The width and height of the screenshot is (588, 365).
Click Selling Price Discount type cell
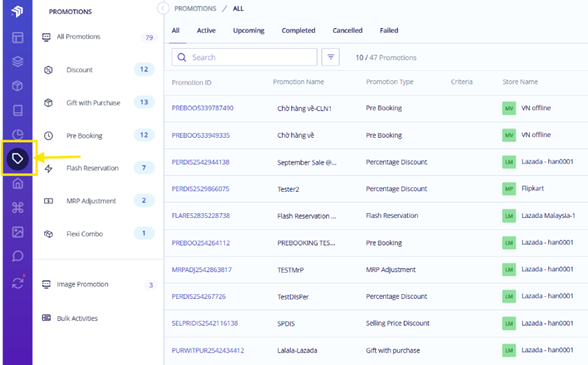(398, 323)
